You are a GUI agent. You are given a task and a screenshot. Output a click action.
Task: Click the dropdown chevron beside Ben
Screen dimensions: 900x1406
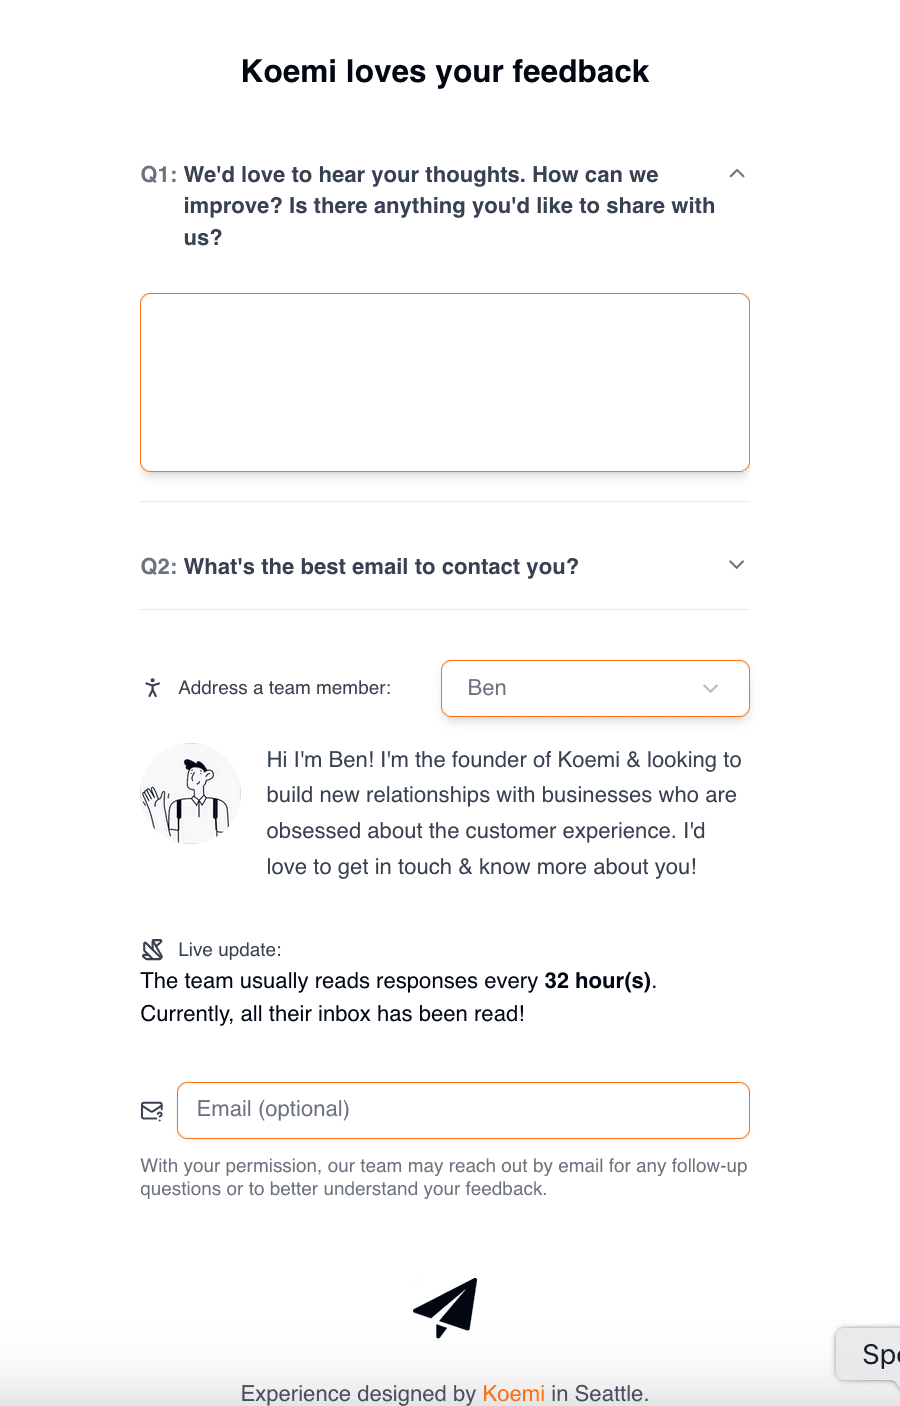(x=711, y=688)
